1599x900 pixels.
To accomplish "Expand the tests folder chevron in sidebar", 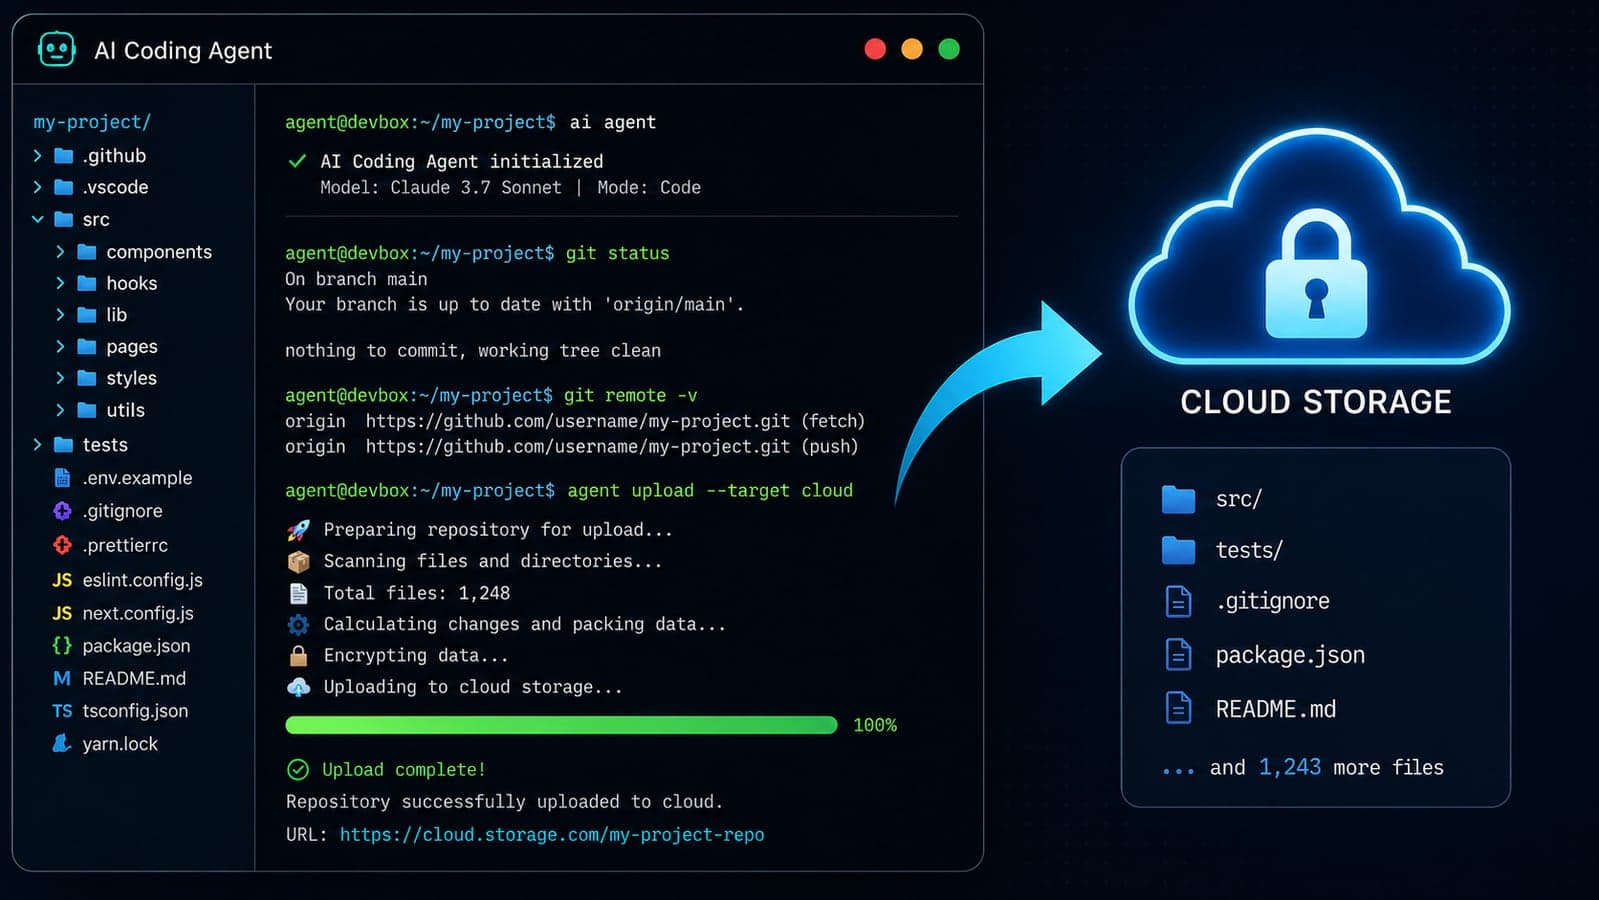I will tap(37, 444).
